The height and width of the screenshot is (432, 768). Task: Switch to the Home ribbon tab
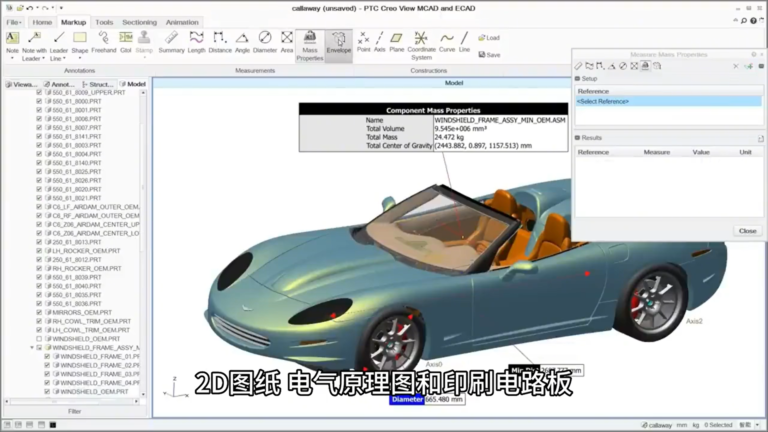coord(42,22)
